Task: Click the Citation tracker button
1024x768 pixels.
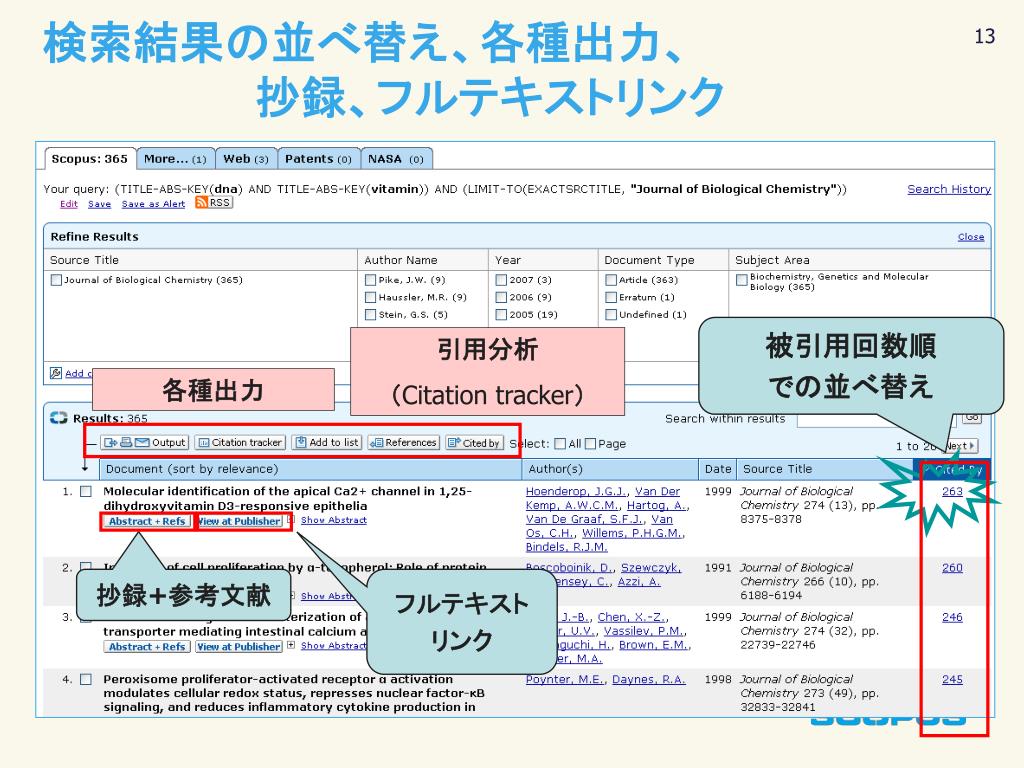Action: coord(240,443)
